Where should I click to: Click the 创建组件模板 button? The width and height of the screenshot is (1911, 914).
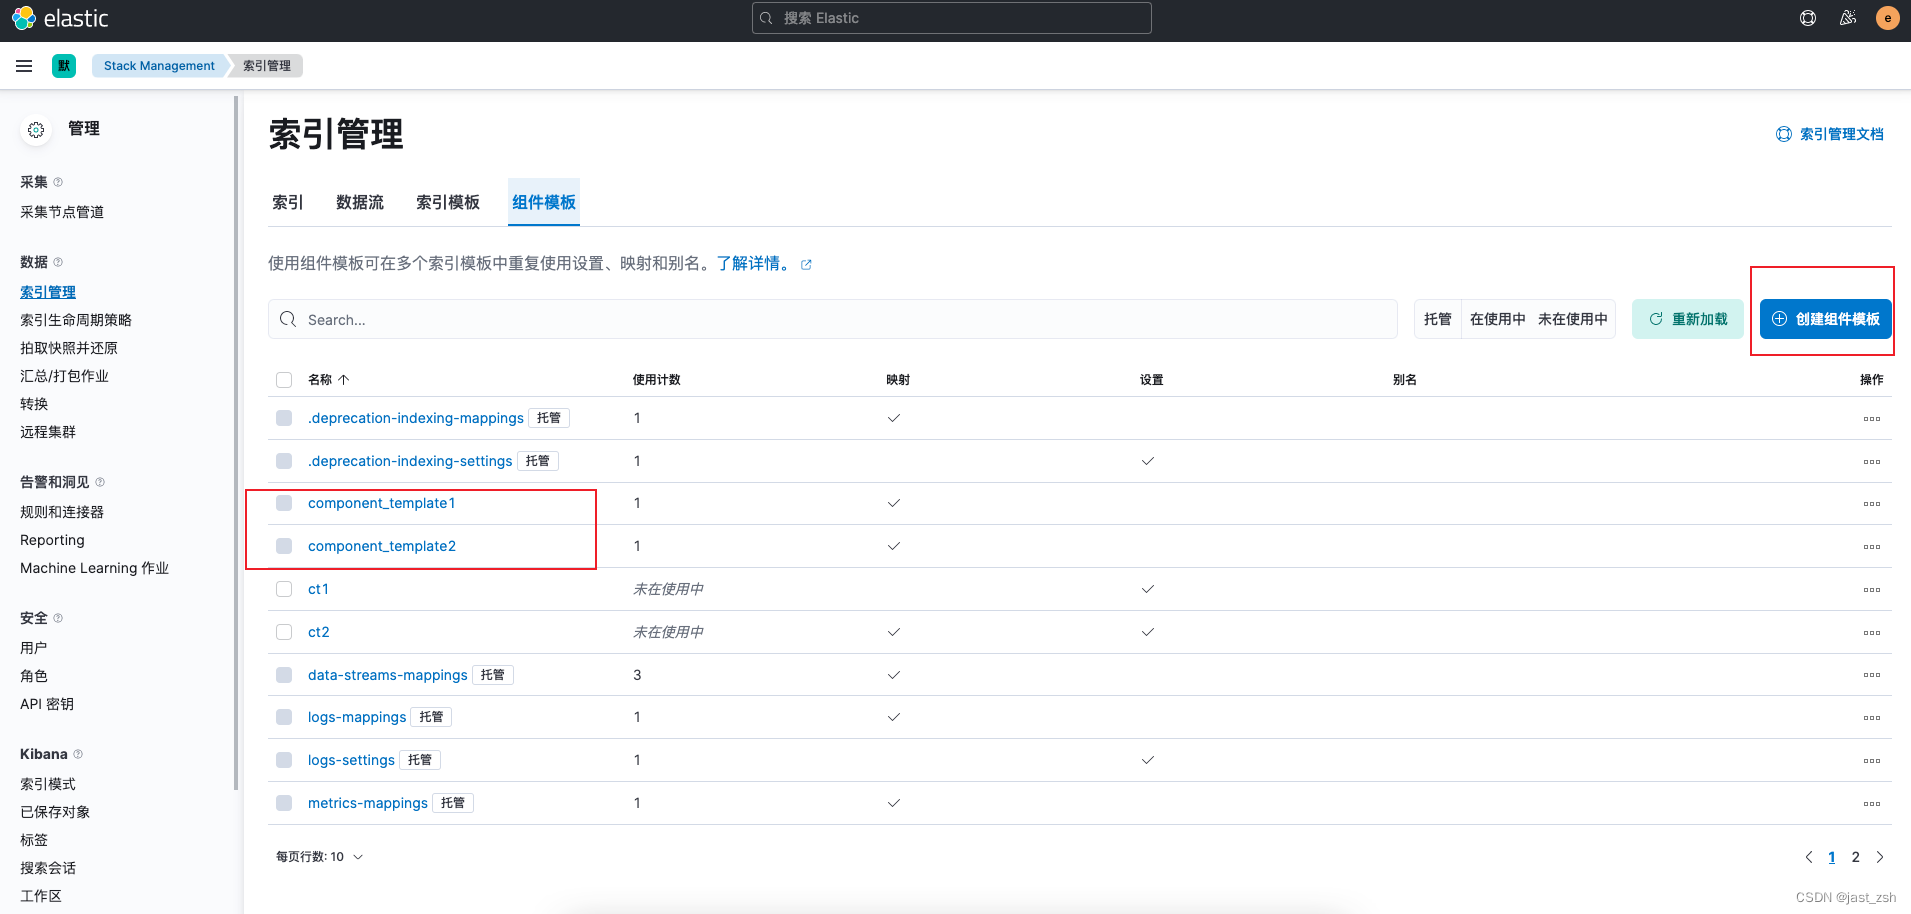click(x=1826, y=319)
